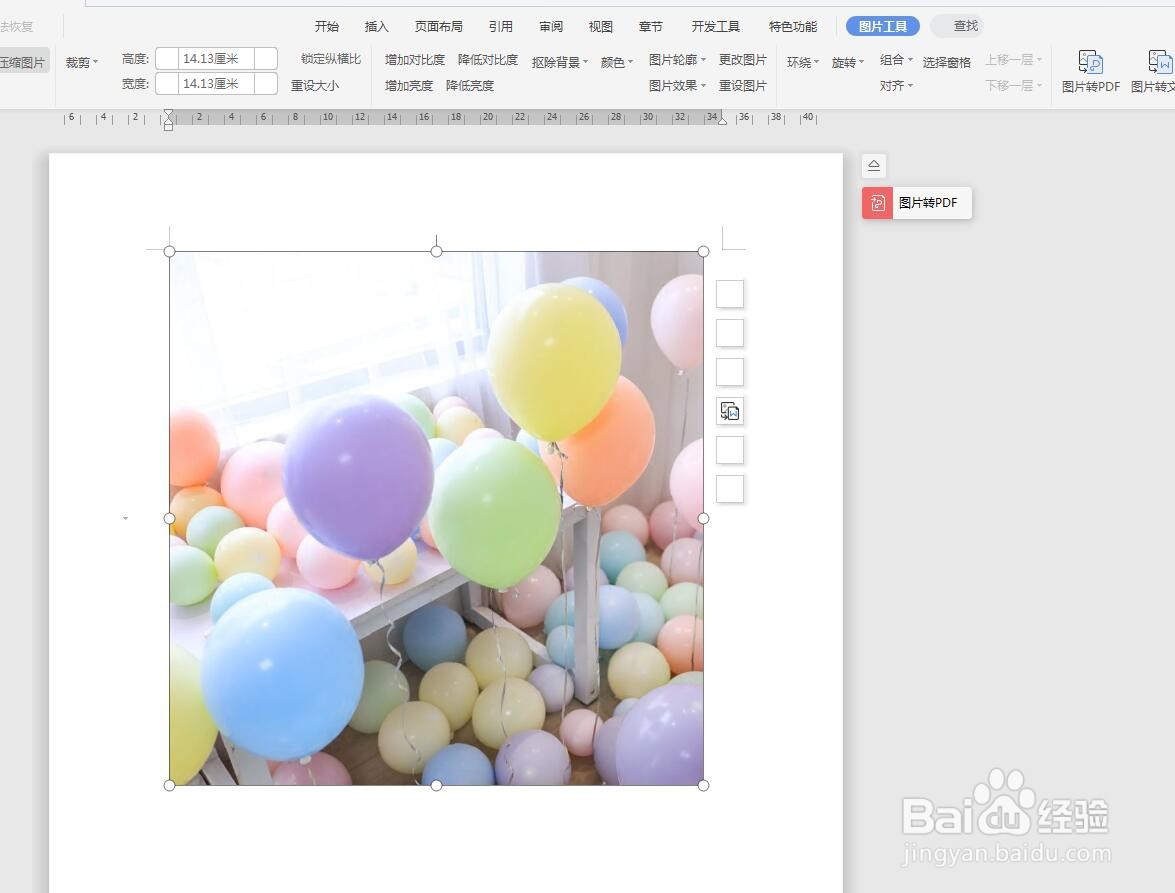Select the balloons picture in the document

[436, 518]
